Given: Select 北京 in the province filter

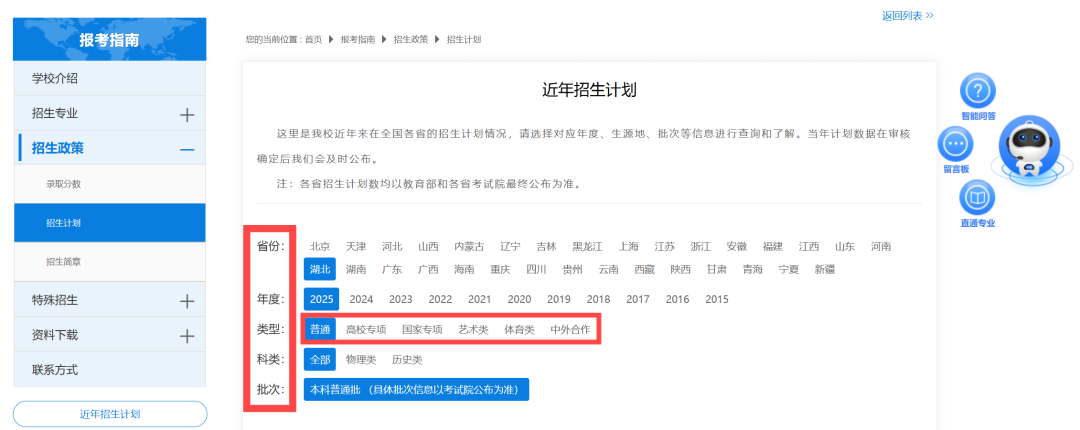Looking at the screenshot, I should click(x=320, y=247).
